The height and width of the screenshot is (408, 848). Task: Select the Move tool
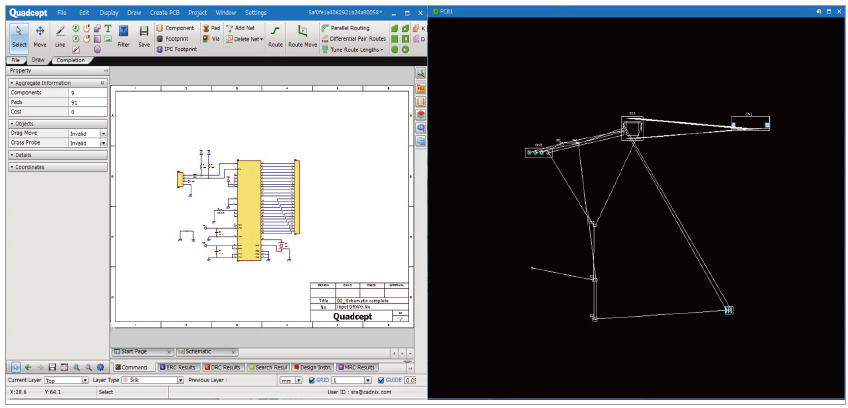pos(40,36)
